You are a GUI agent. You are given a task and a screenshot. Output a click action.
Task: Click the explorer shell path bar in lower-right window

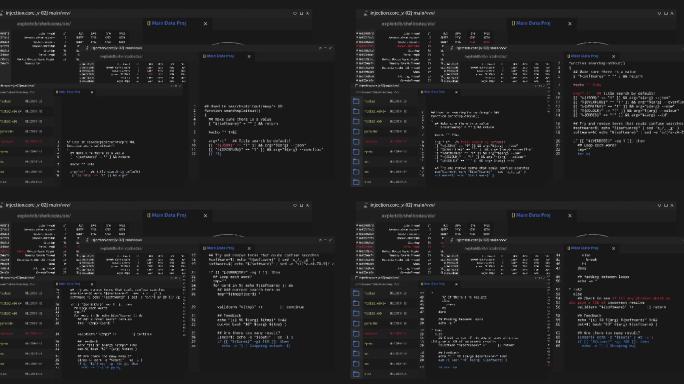pyautogui.click(x=408, y=216)
